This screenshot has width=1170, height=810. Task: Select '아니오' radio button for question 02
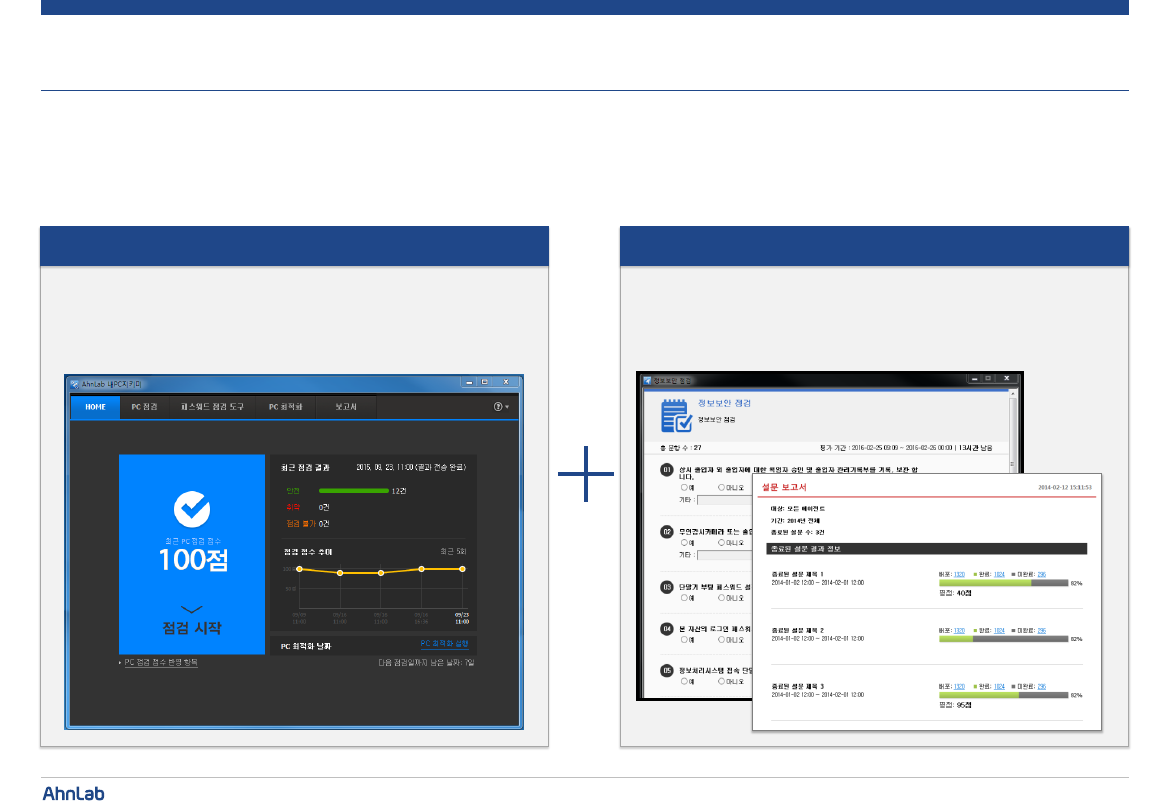[721, 543]
